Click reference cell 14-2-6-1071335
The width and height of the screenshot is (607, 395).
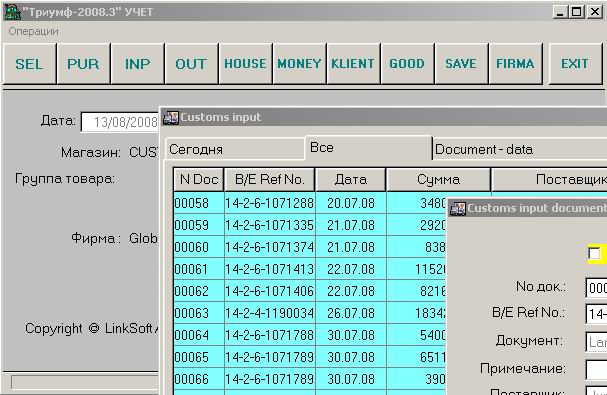point(270,225)
